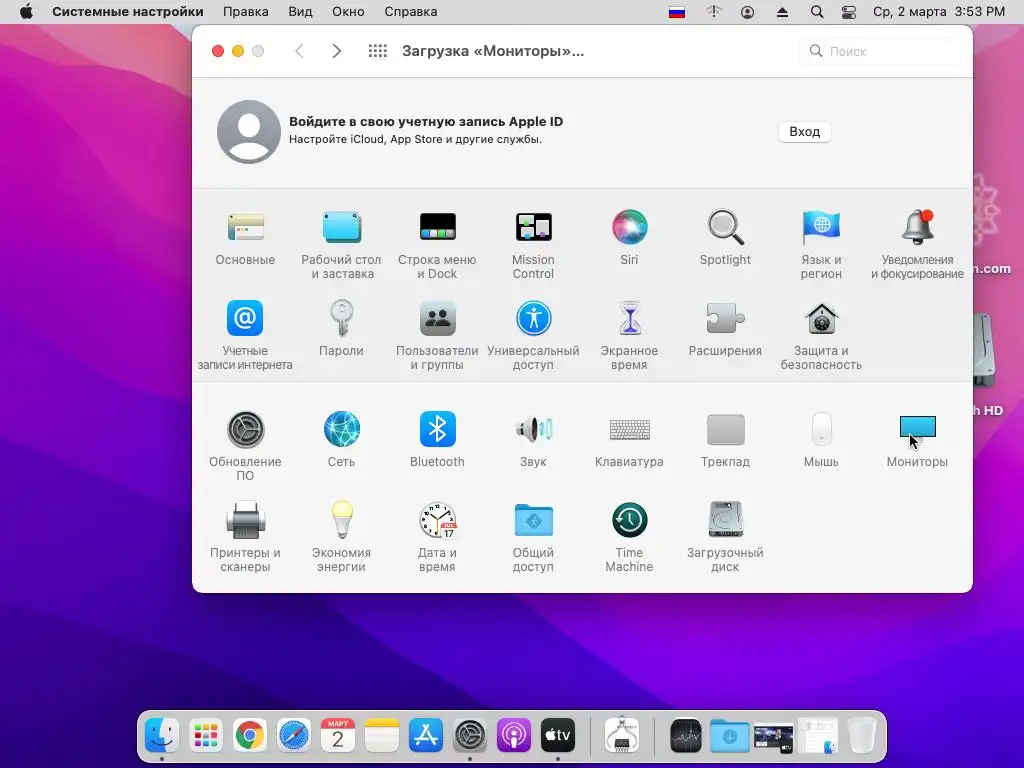The height and width of the screenshot is (768, 1024).
Task: Open Time Machine preferences
Action: [629, 537]
